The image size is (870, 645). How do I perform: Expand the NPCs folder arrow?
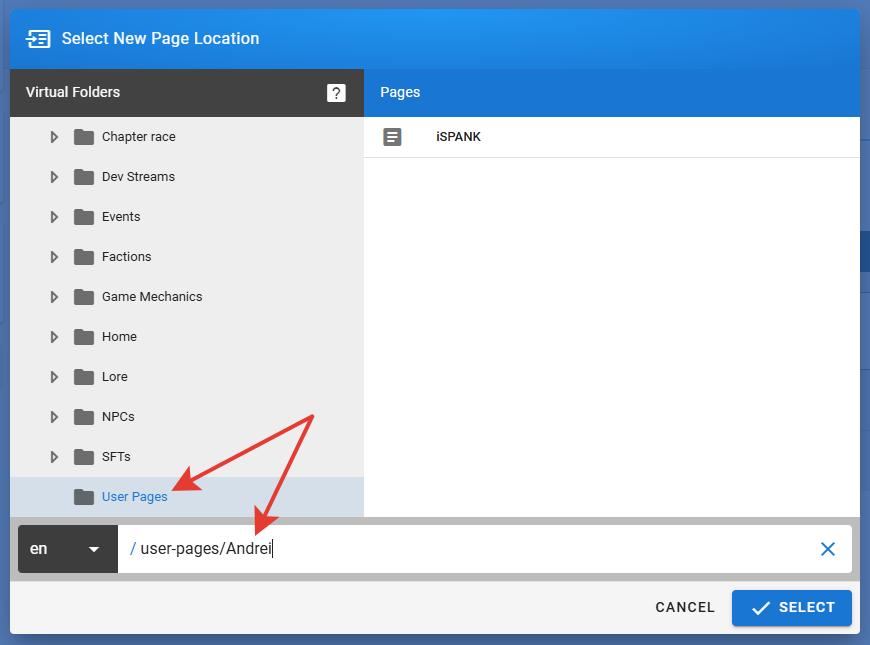pos(54,417)
